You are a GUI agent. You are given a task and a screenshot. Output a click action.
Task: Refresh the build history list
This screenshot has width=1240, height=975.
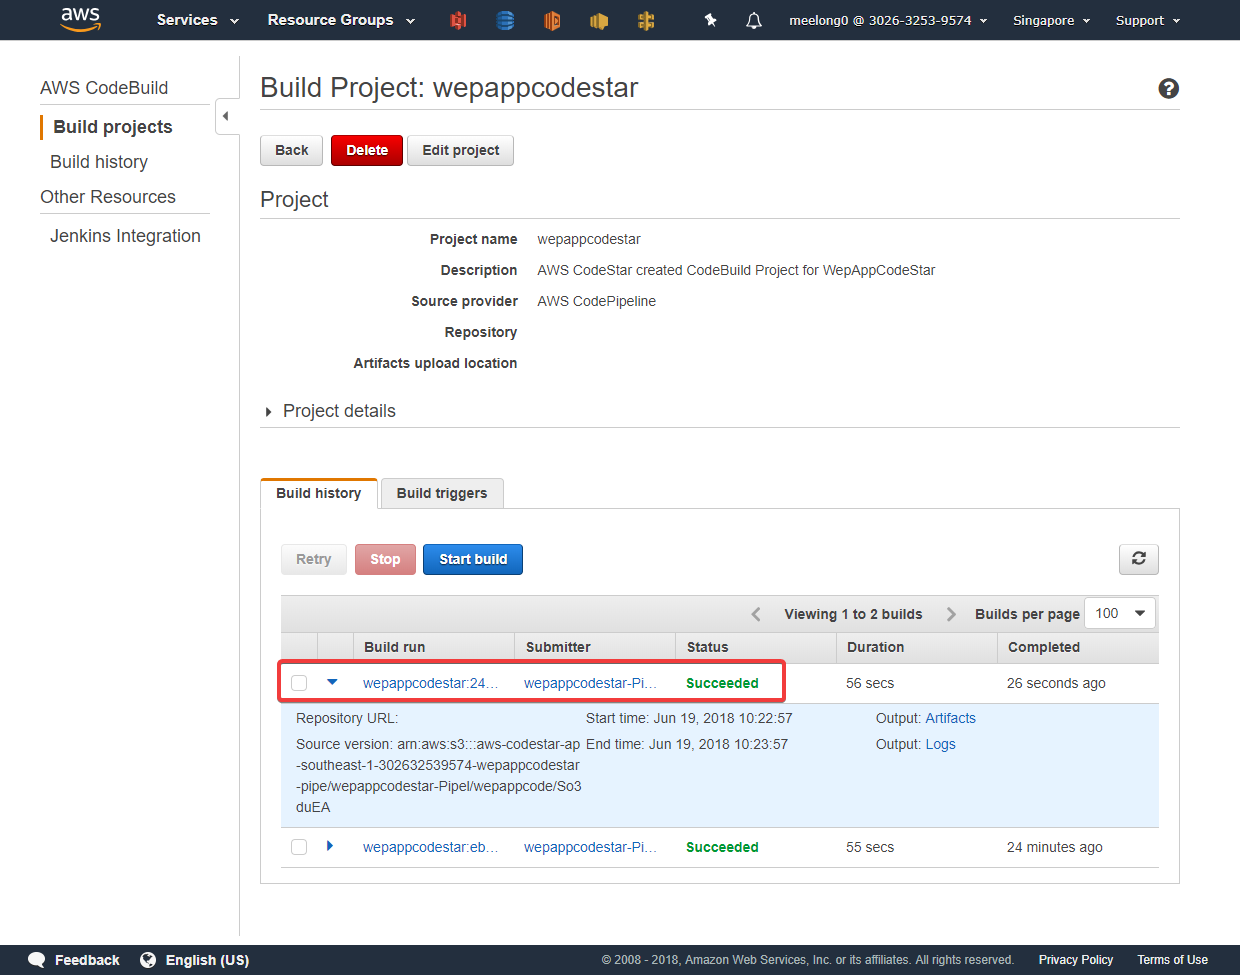tap(1139, 559)
